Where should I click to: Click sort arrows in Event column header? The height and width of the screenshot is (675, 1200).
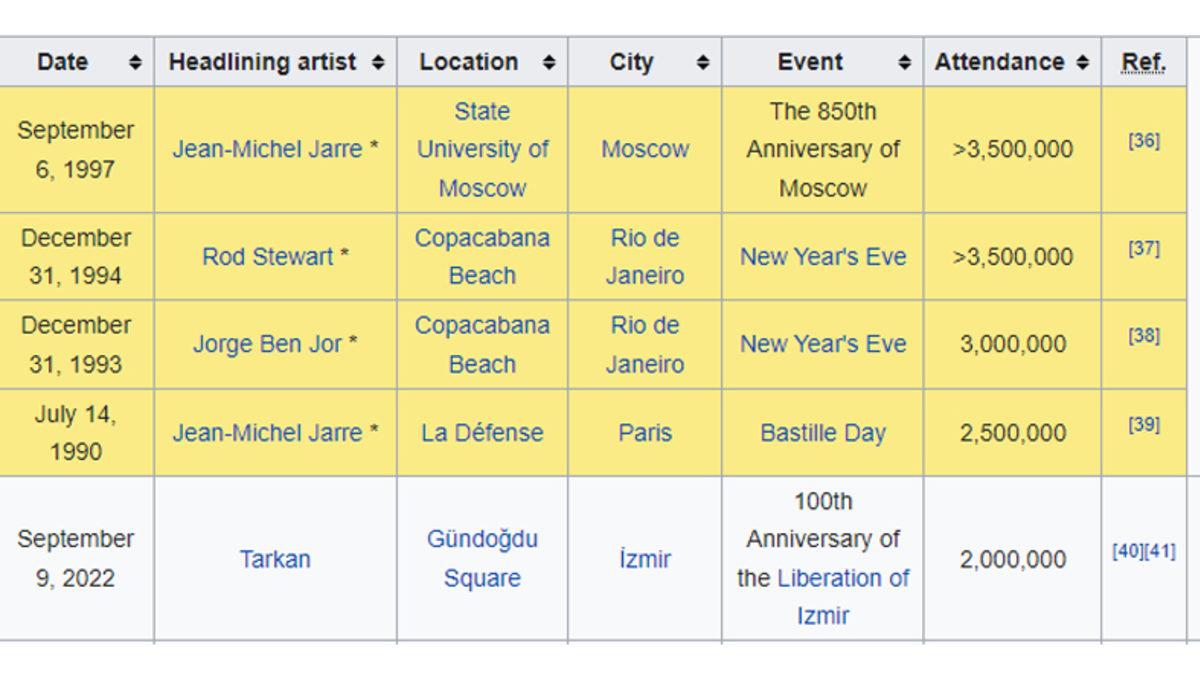click(x=904, y=62)
